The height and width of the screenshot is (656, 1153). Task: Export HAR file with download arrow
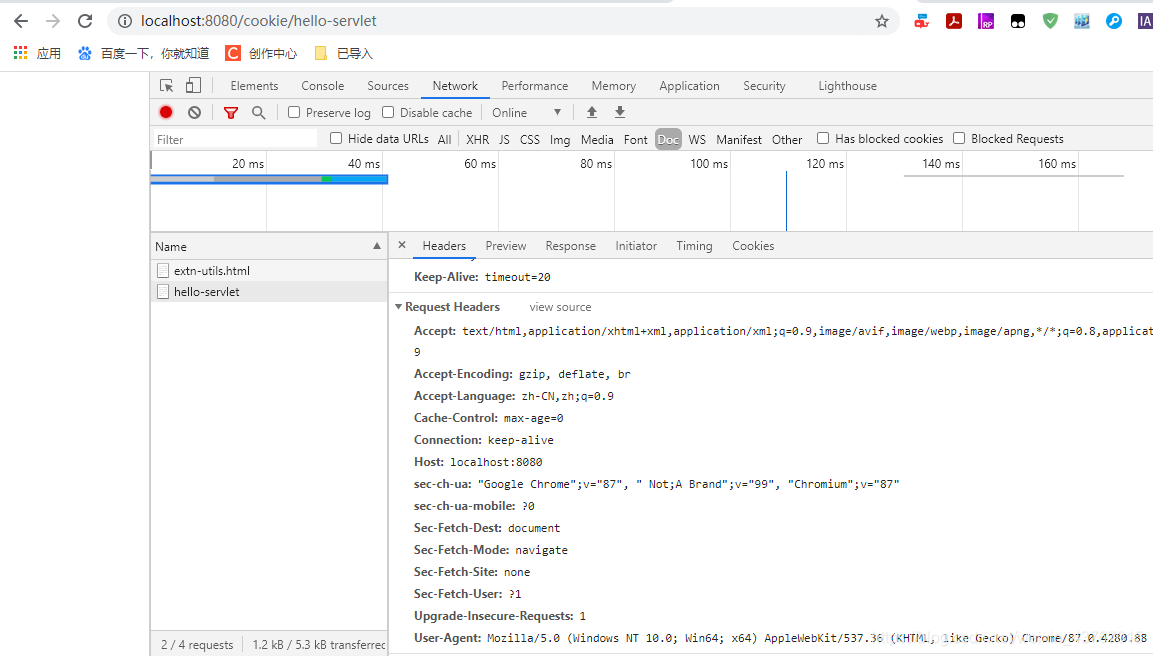click(620, 113)
